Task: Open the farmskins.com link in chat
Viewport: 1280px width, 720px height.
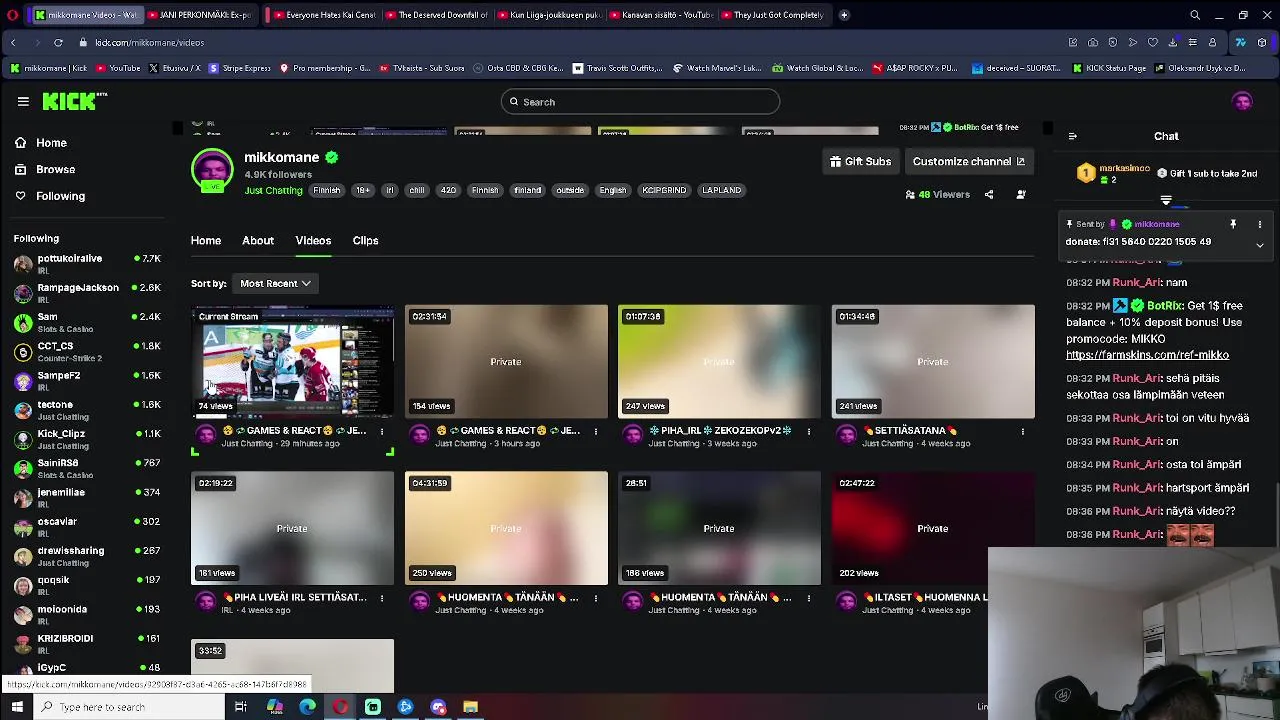Action: [1147, 355]
